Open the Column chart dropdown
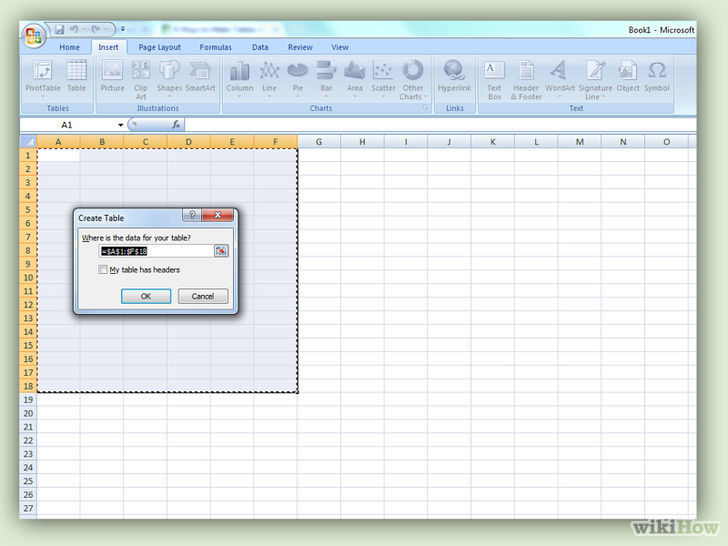 pos(240,78)
